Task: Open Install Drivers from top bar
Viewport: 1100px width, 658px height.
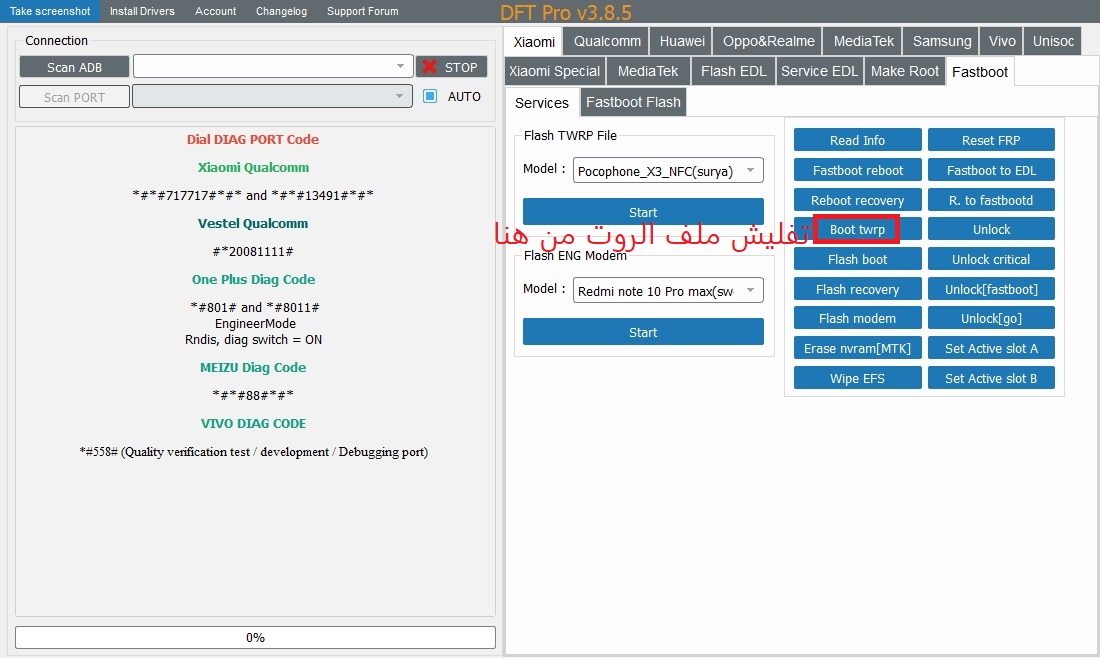Action: pyautogui.click(x=142, y=11)
